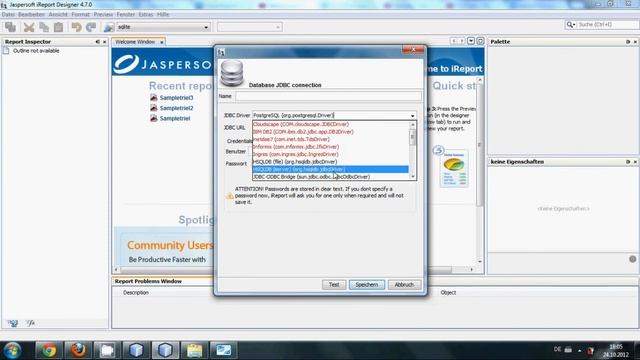This screenshot has height=360, width=640.
Task: Select HSQLDB (file) driver in list
Action: tap(330, 162)
